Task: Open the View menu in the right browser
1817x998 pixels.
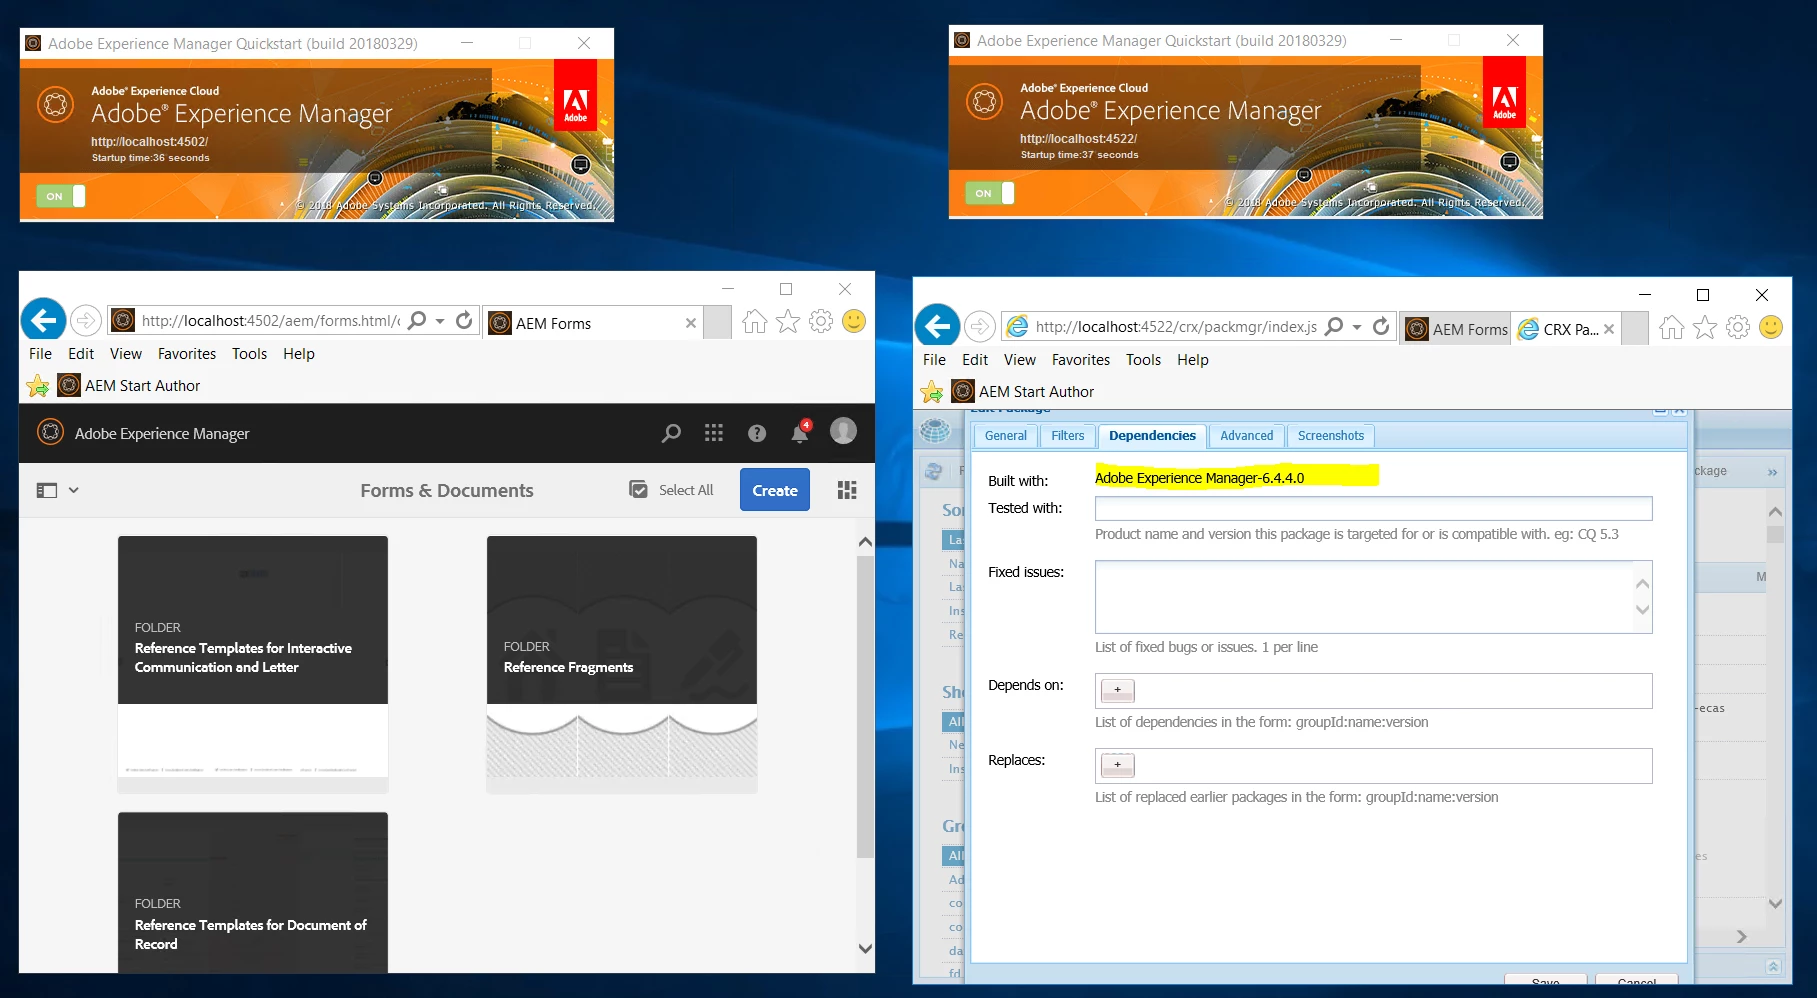Action: tap(1020, 360)
